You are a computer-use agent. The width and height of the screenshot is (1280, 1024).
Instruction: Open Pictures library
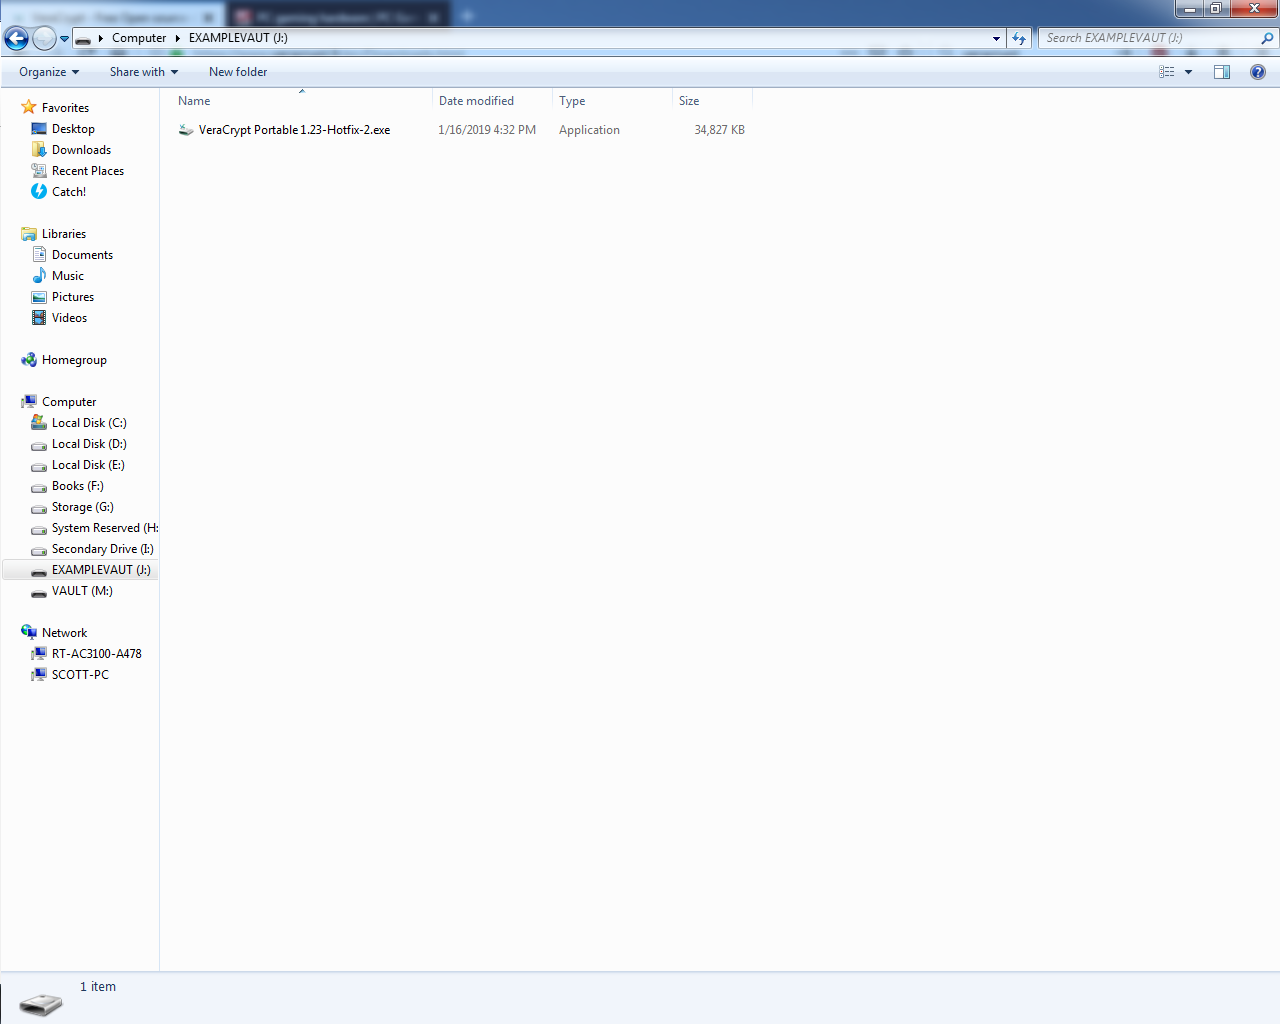coord(73,297)
